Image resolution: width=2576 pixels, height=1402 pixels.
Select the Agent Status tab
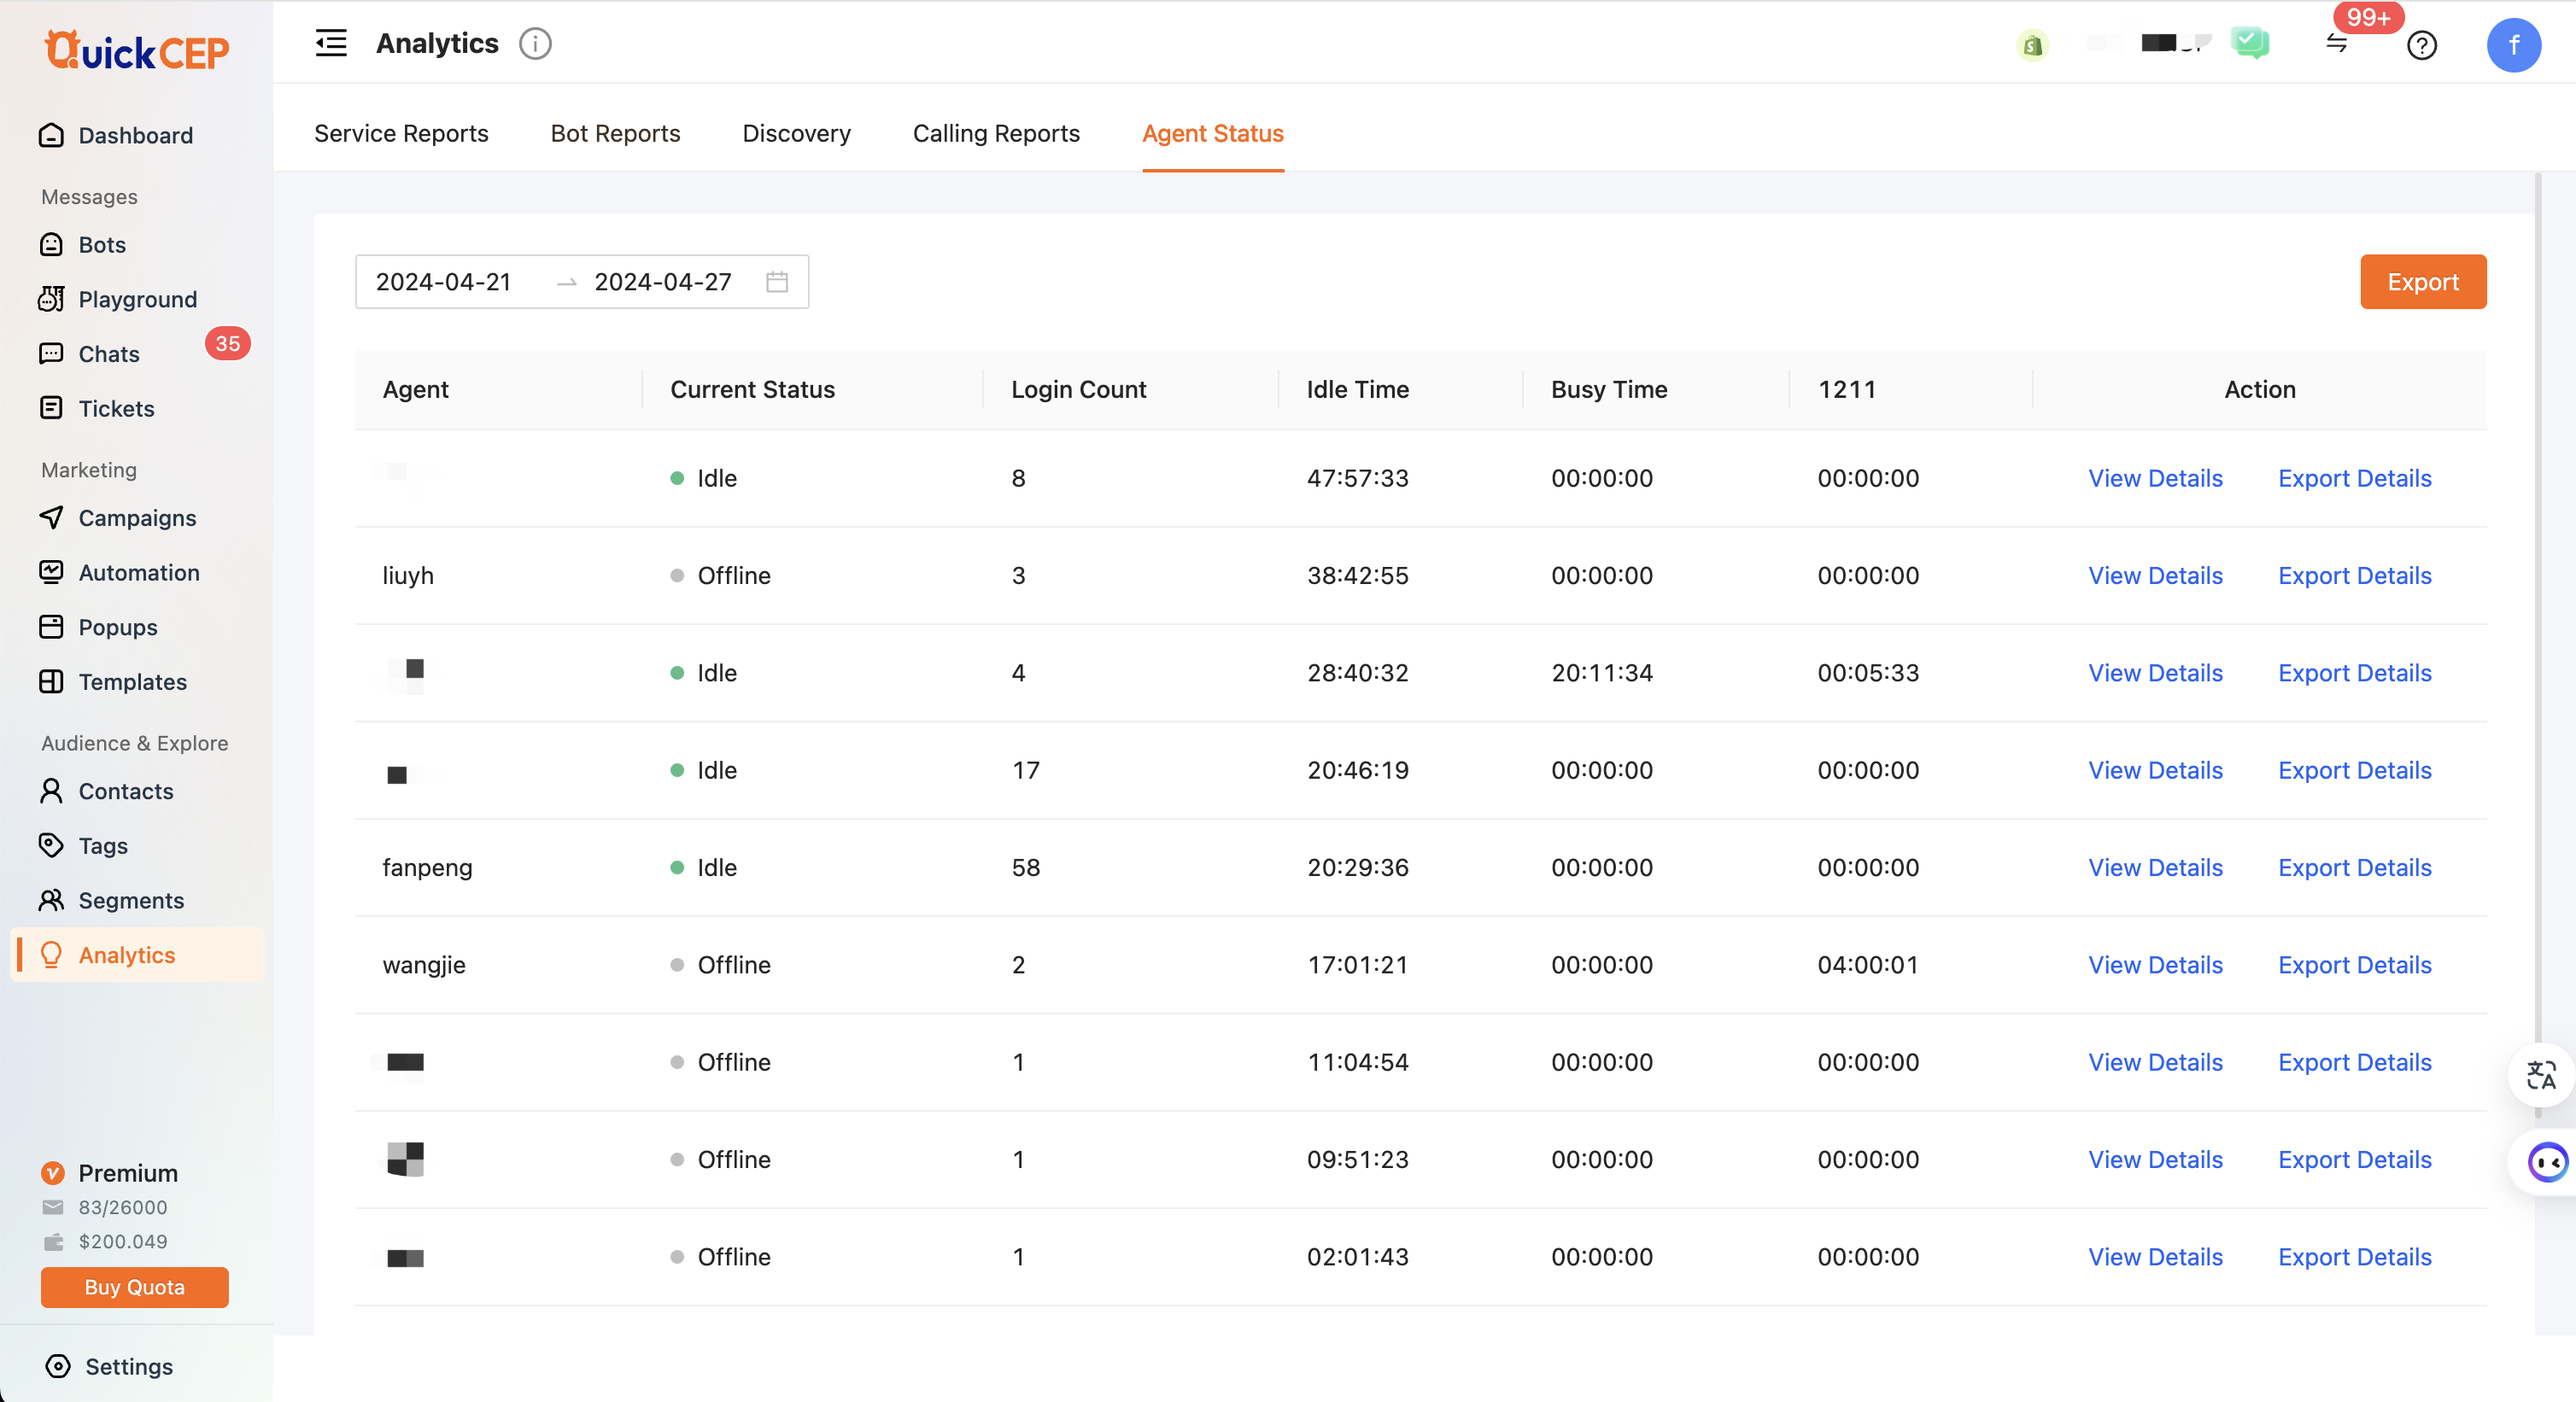click(1213, 133)
